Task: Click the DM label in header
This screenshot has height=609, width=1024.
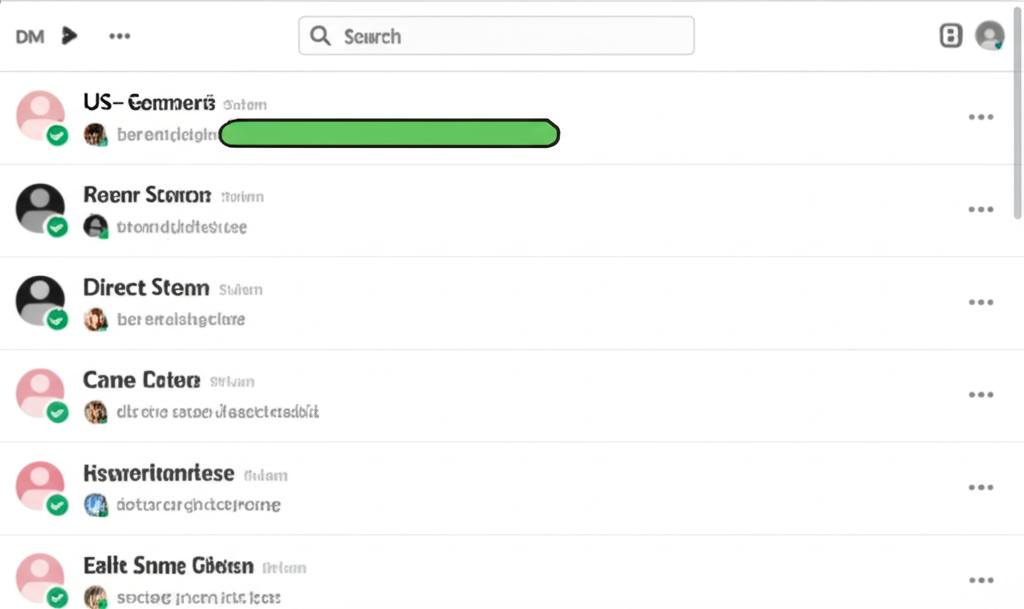Action: click(30, 37)
